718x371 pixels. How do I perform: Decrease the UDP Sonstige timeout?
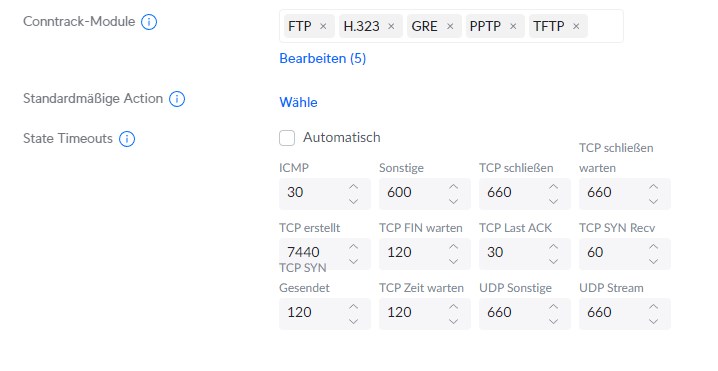click(x=553, y=321)
